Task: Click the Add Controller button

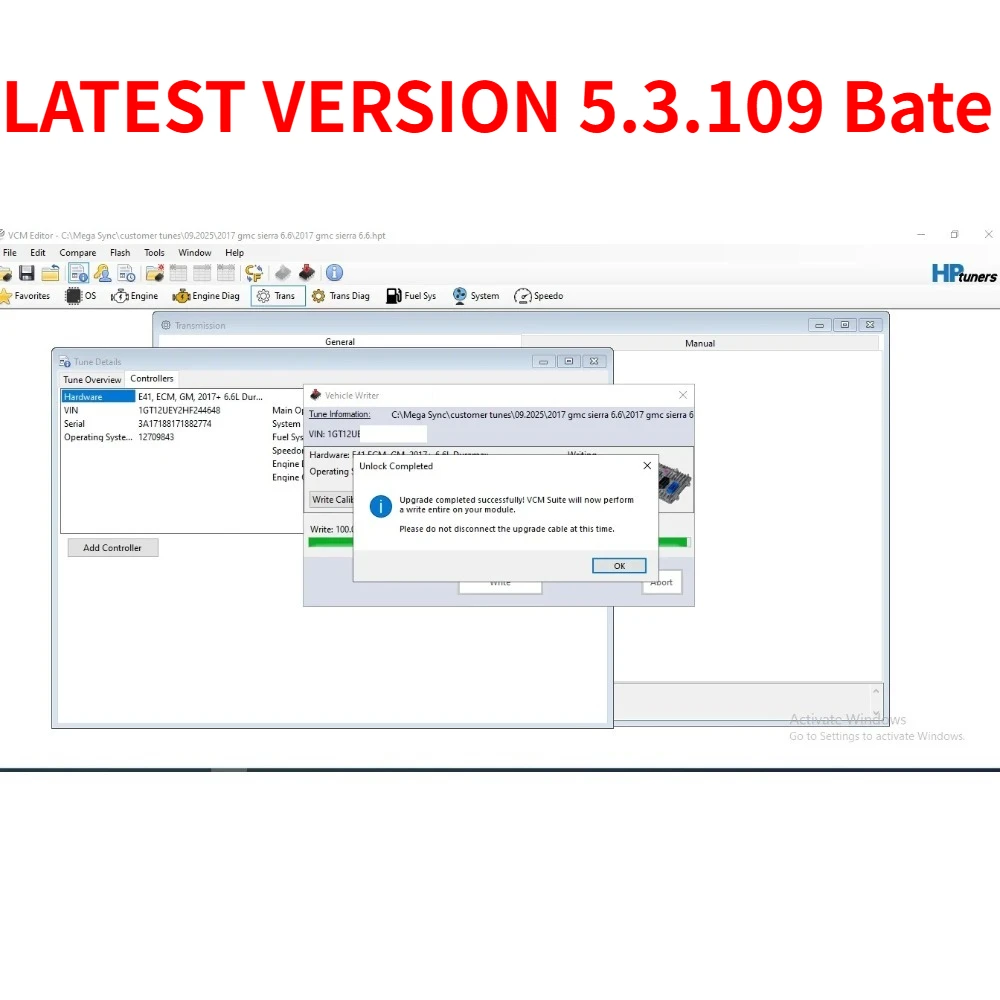Action: click(112, 548)
